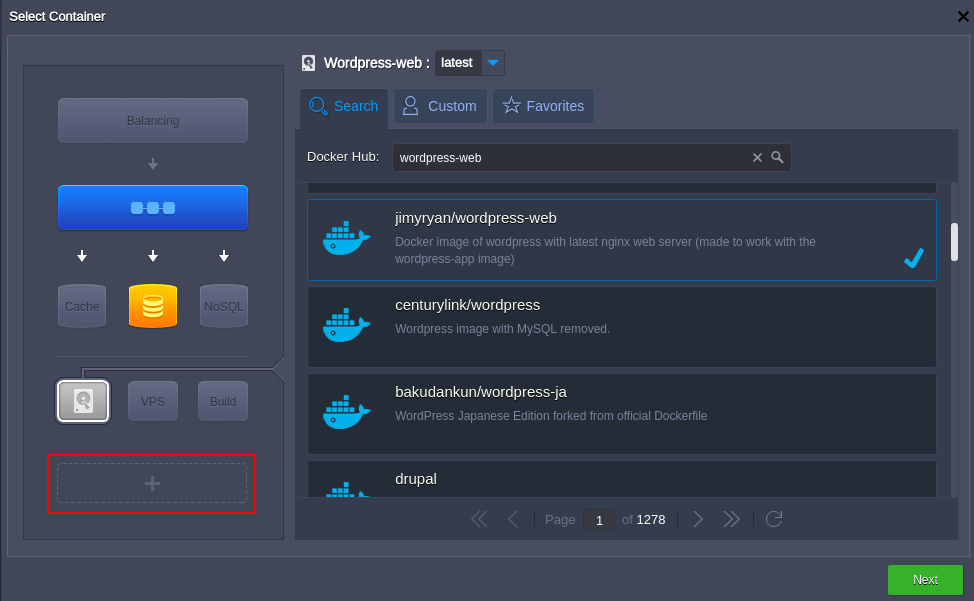974x601 pixels.
Task: Select jimyryan/wordpress-web image
Action: point(622,240)
